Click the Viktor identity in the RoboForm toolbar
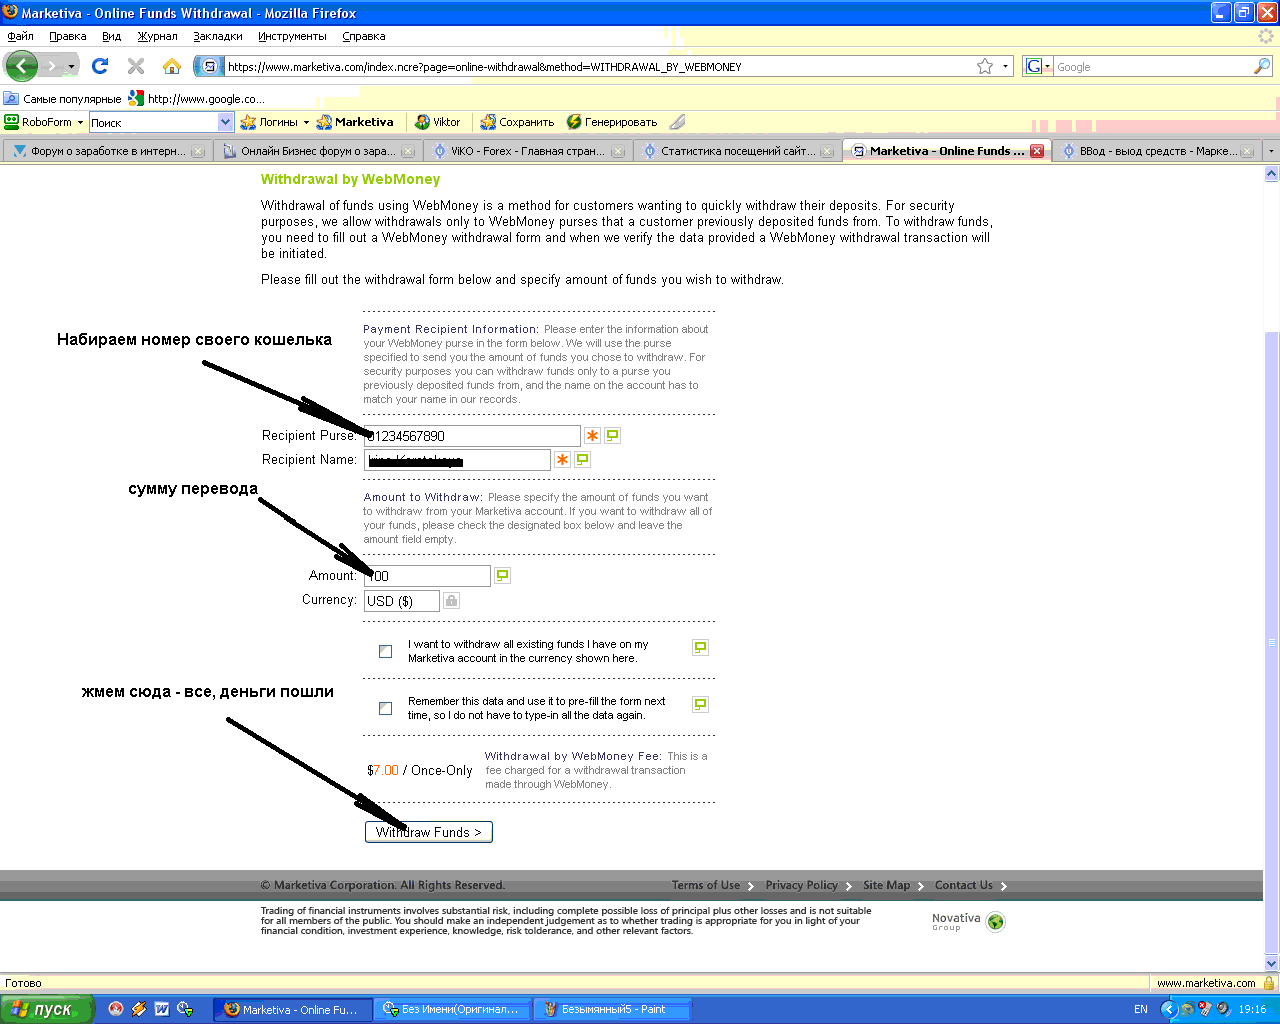This screenshot has width=1280, height=1024. pos(438,122)
